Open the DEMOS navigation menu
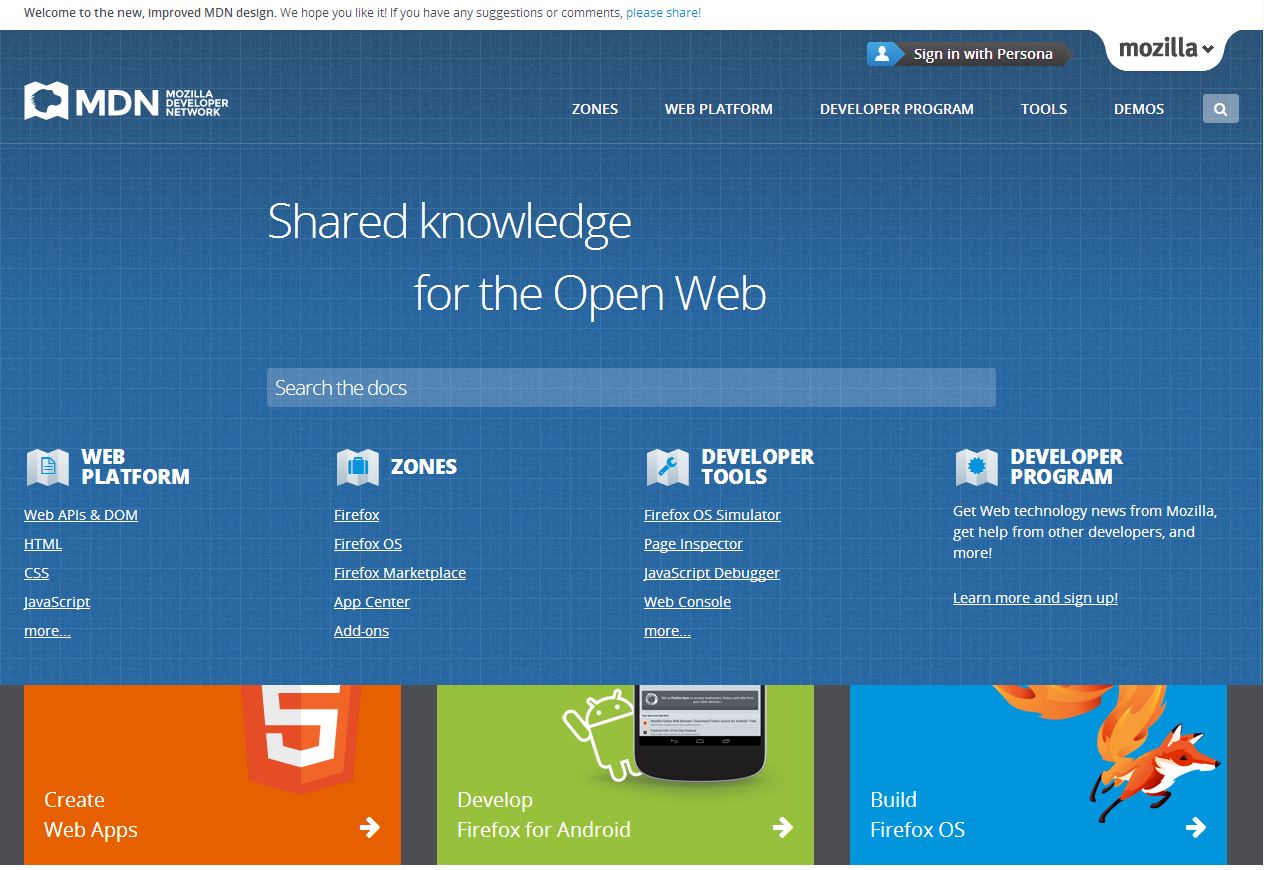1264x870 pixels. (x=1139, y=109)
